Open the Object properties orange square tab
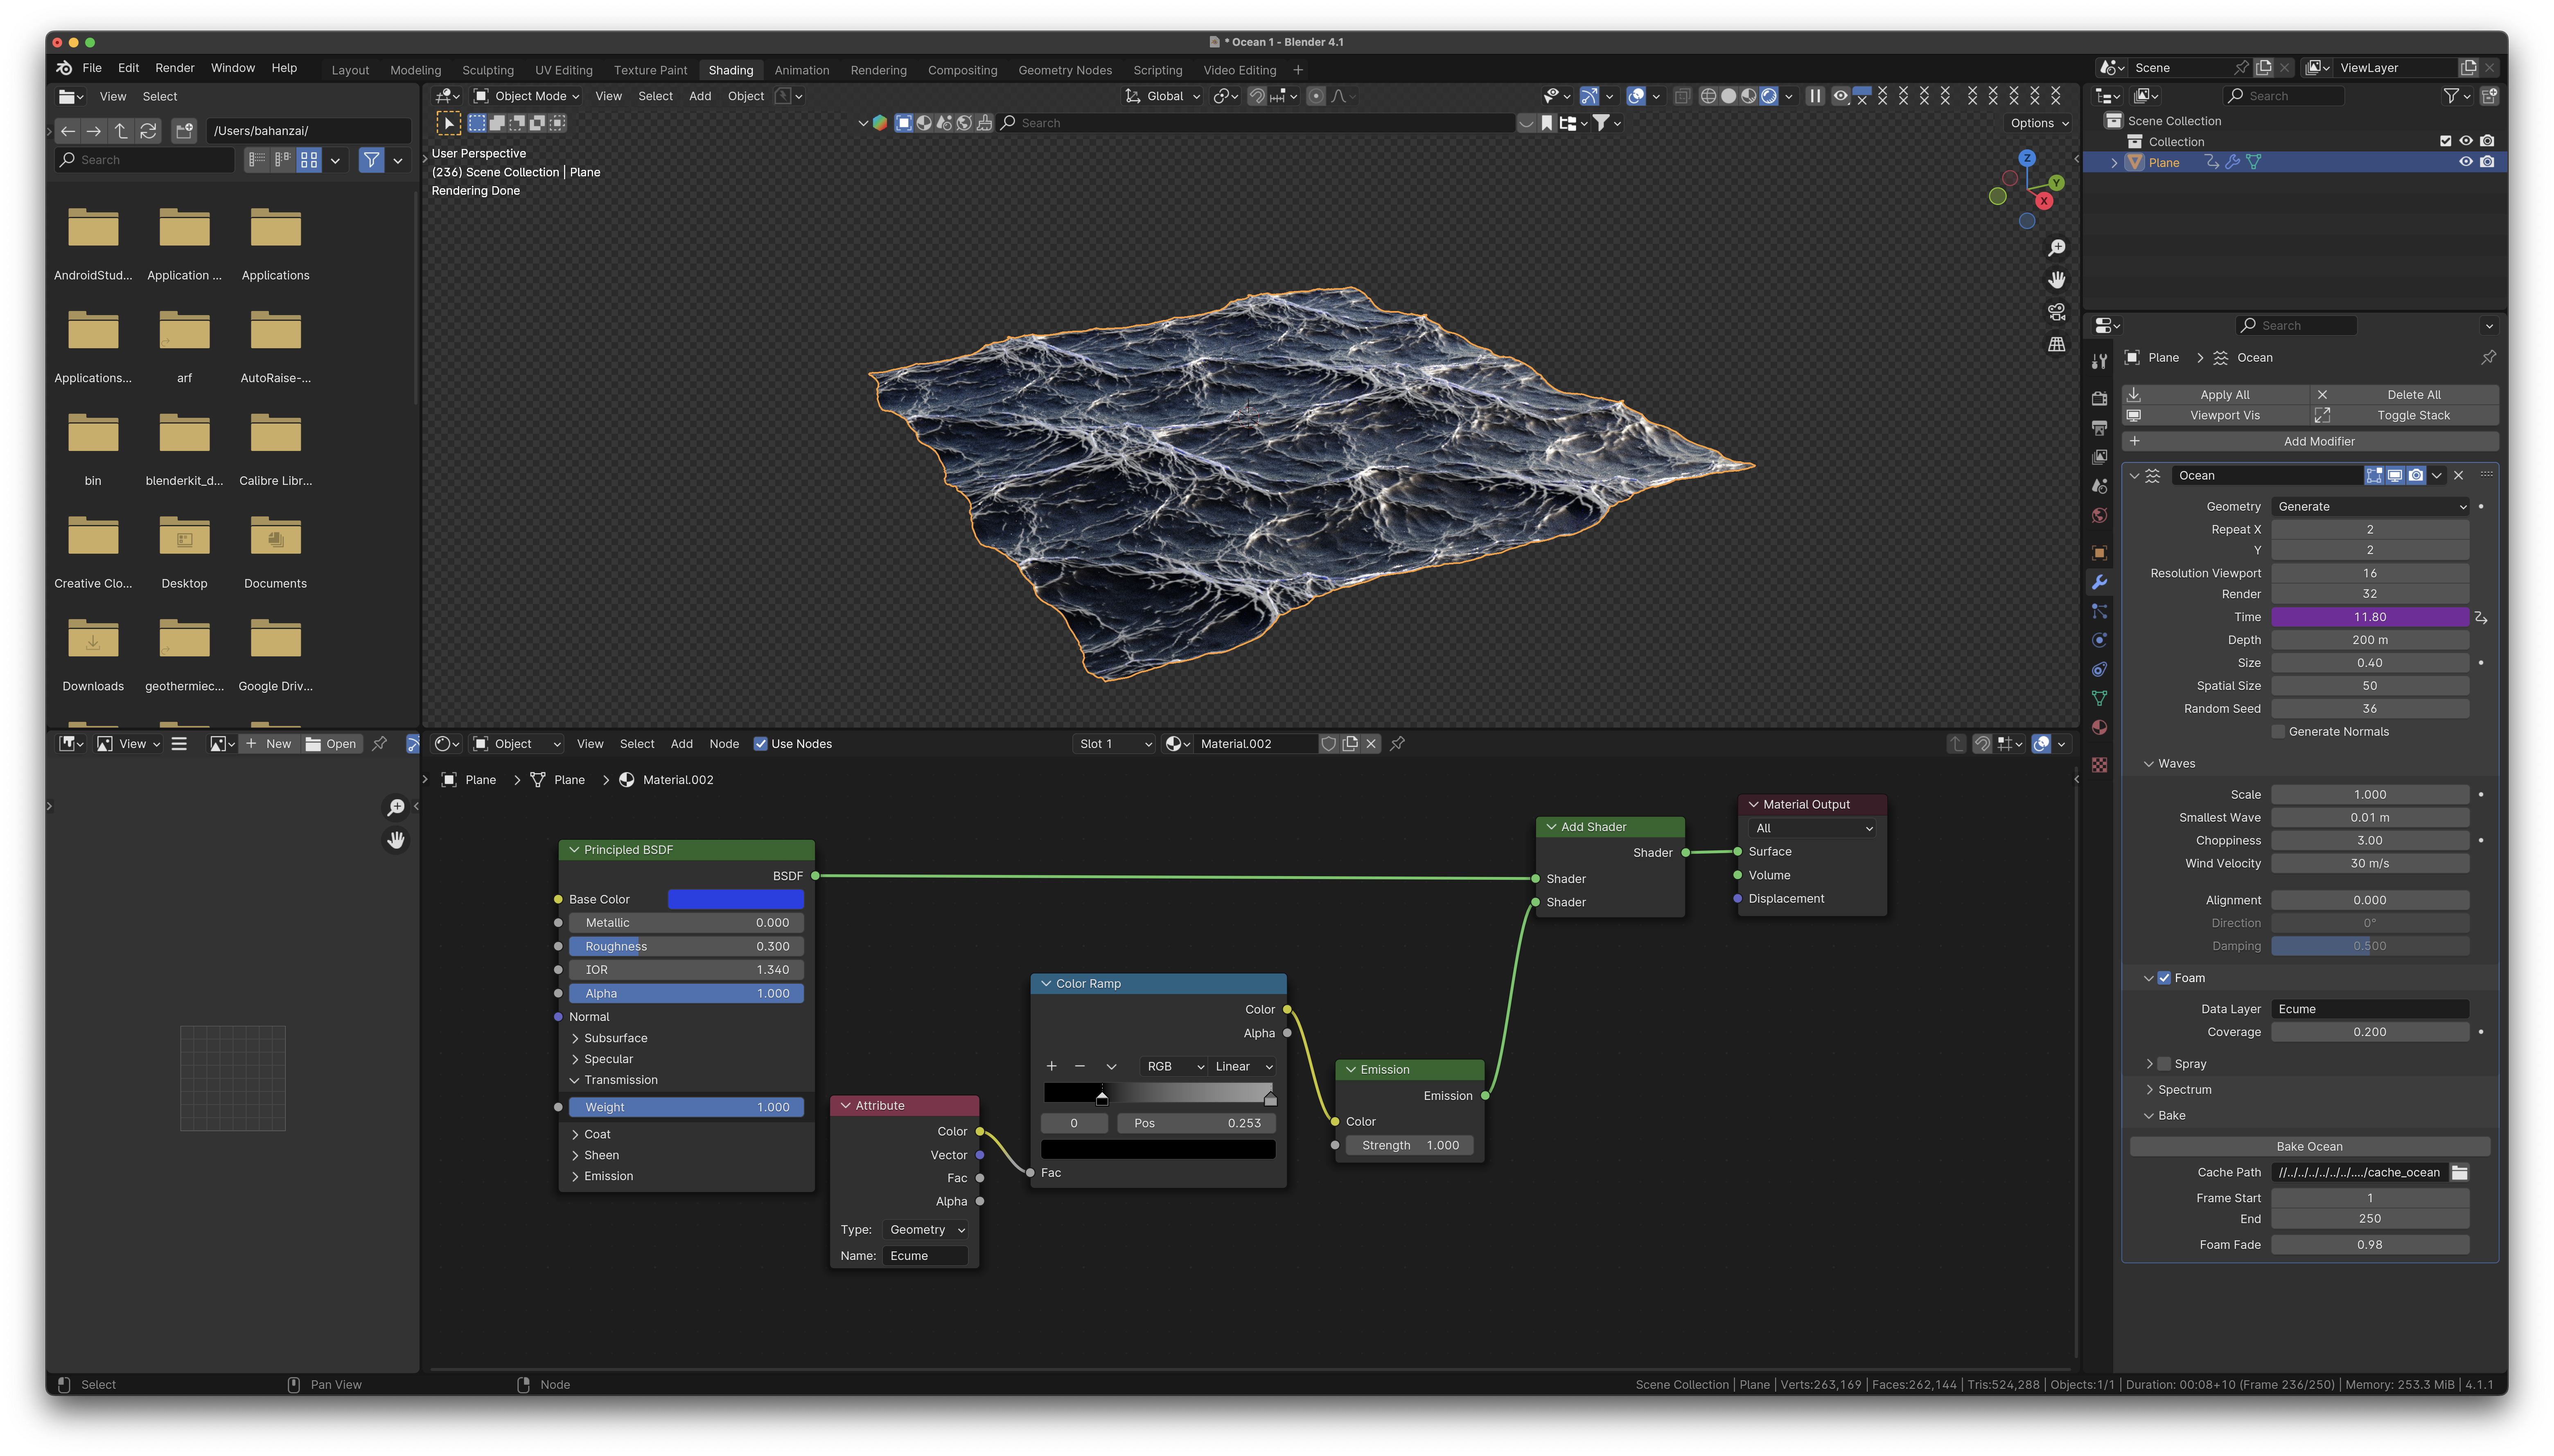This screenshot has height=1456, width=2554. [2099, 553]
